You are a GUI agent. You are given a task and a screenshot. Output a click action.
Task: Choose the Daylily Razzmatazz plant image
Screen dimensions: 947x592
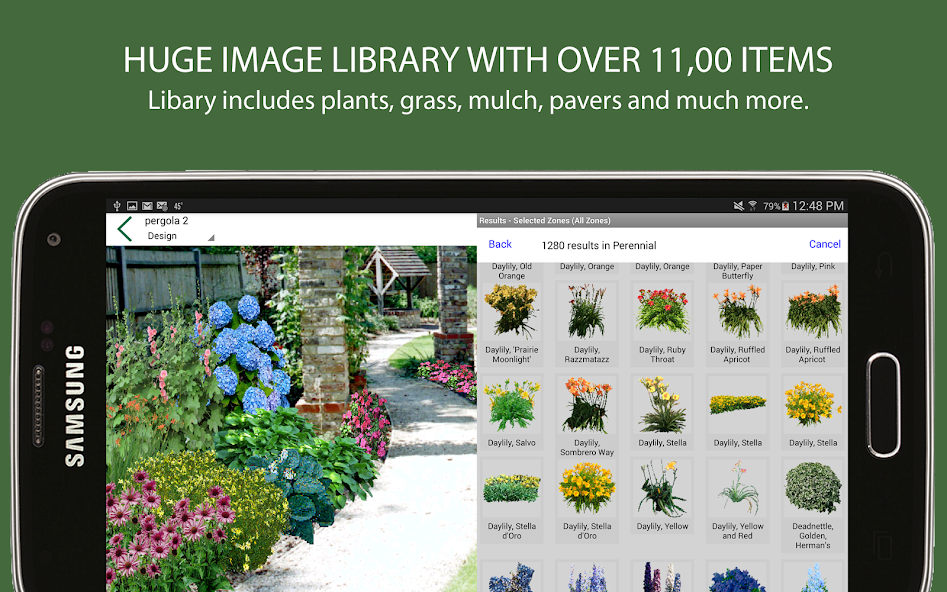[x=587, y=310]
